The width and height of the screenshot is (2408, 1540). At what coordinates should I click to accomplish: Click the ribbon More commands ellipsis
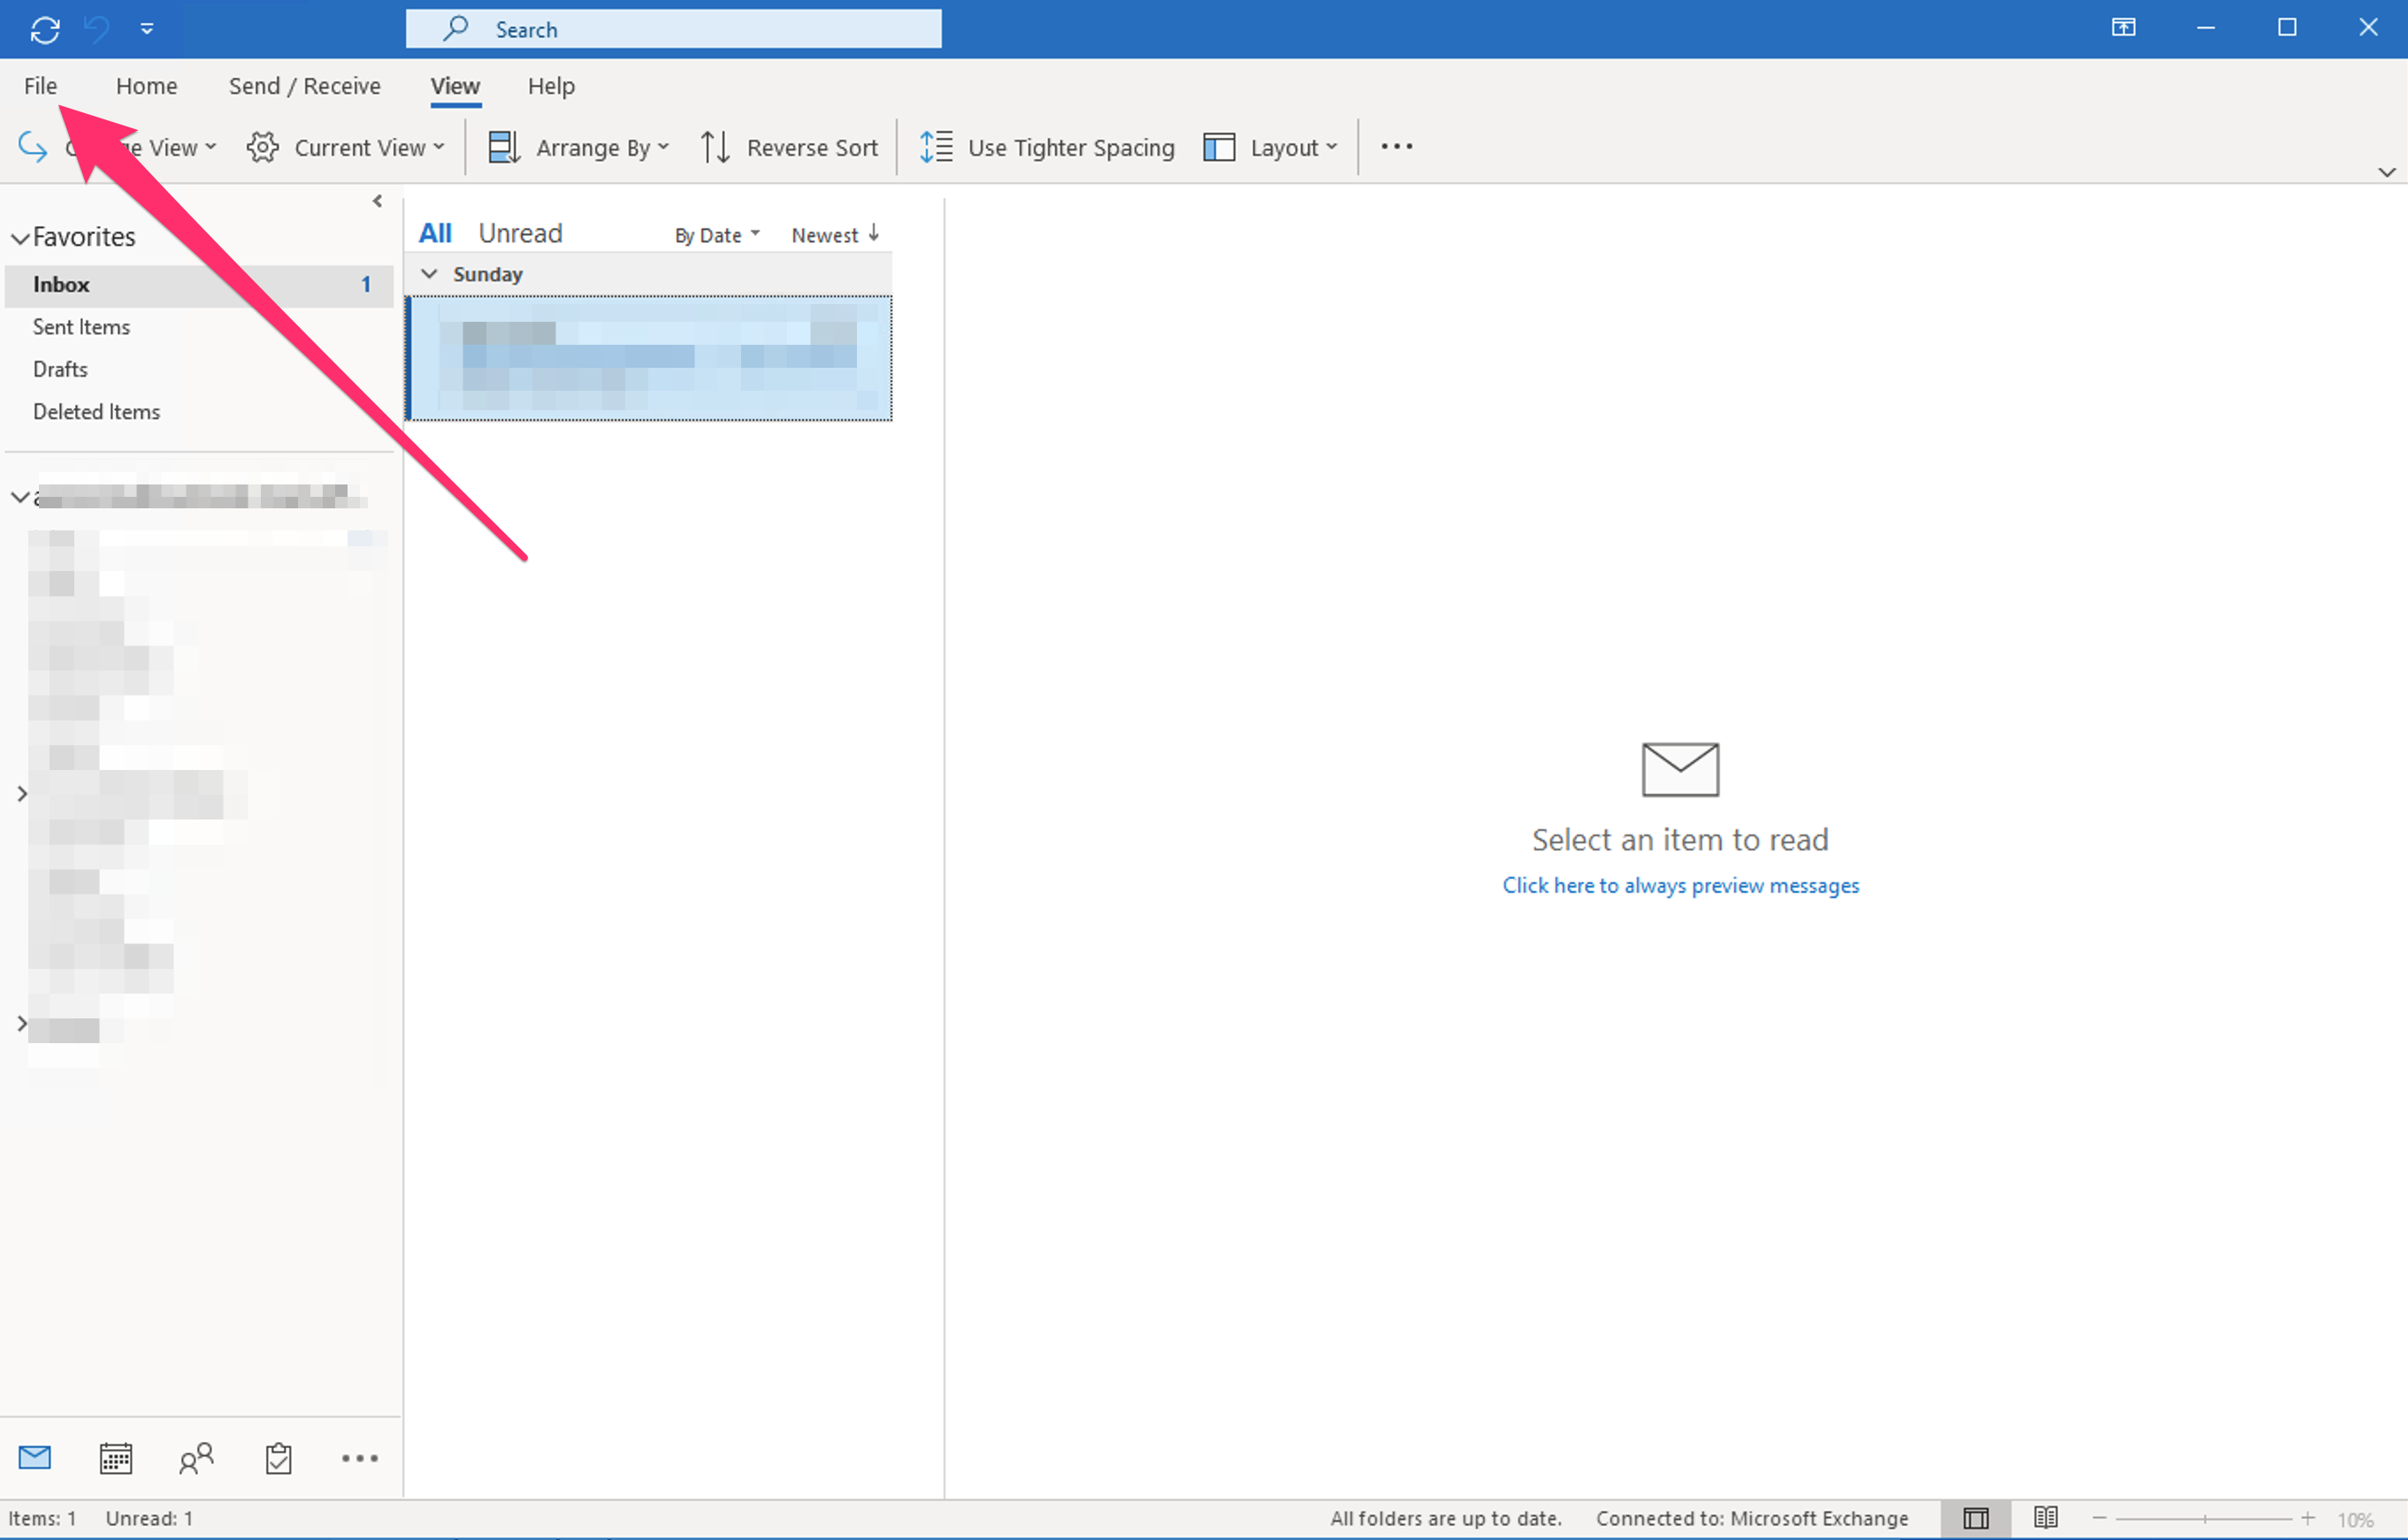[x=1396, y=147]
